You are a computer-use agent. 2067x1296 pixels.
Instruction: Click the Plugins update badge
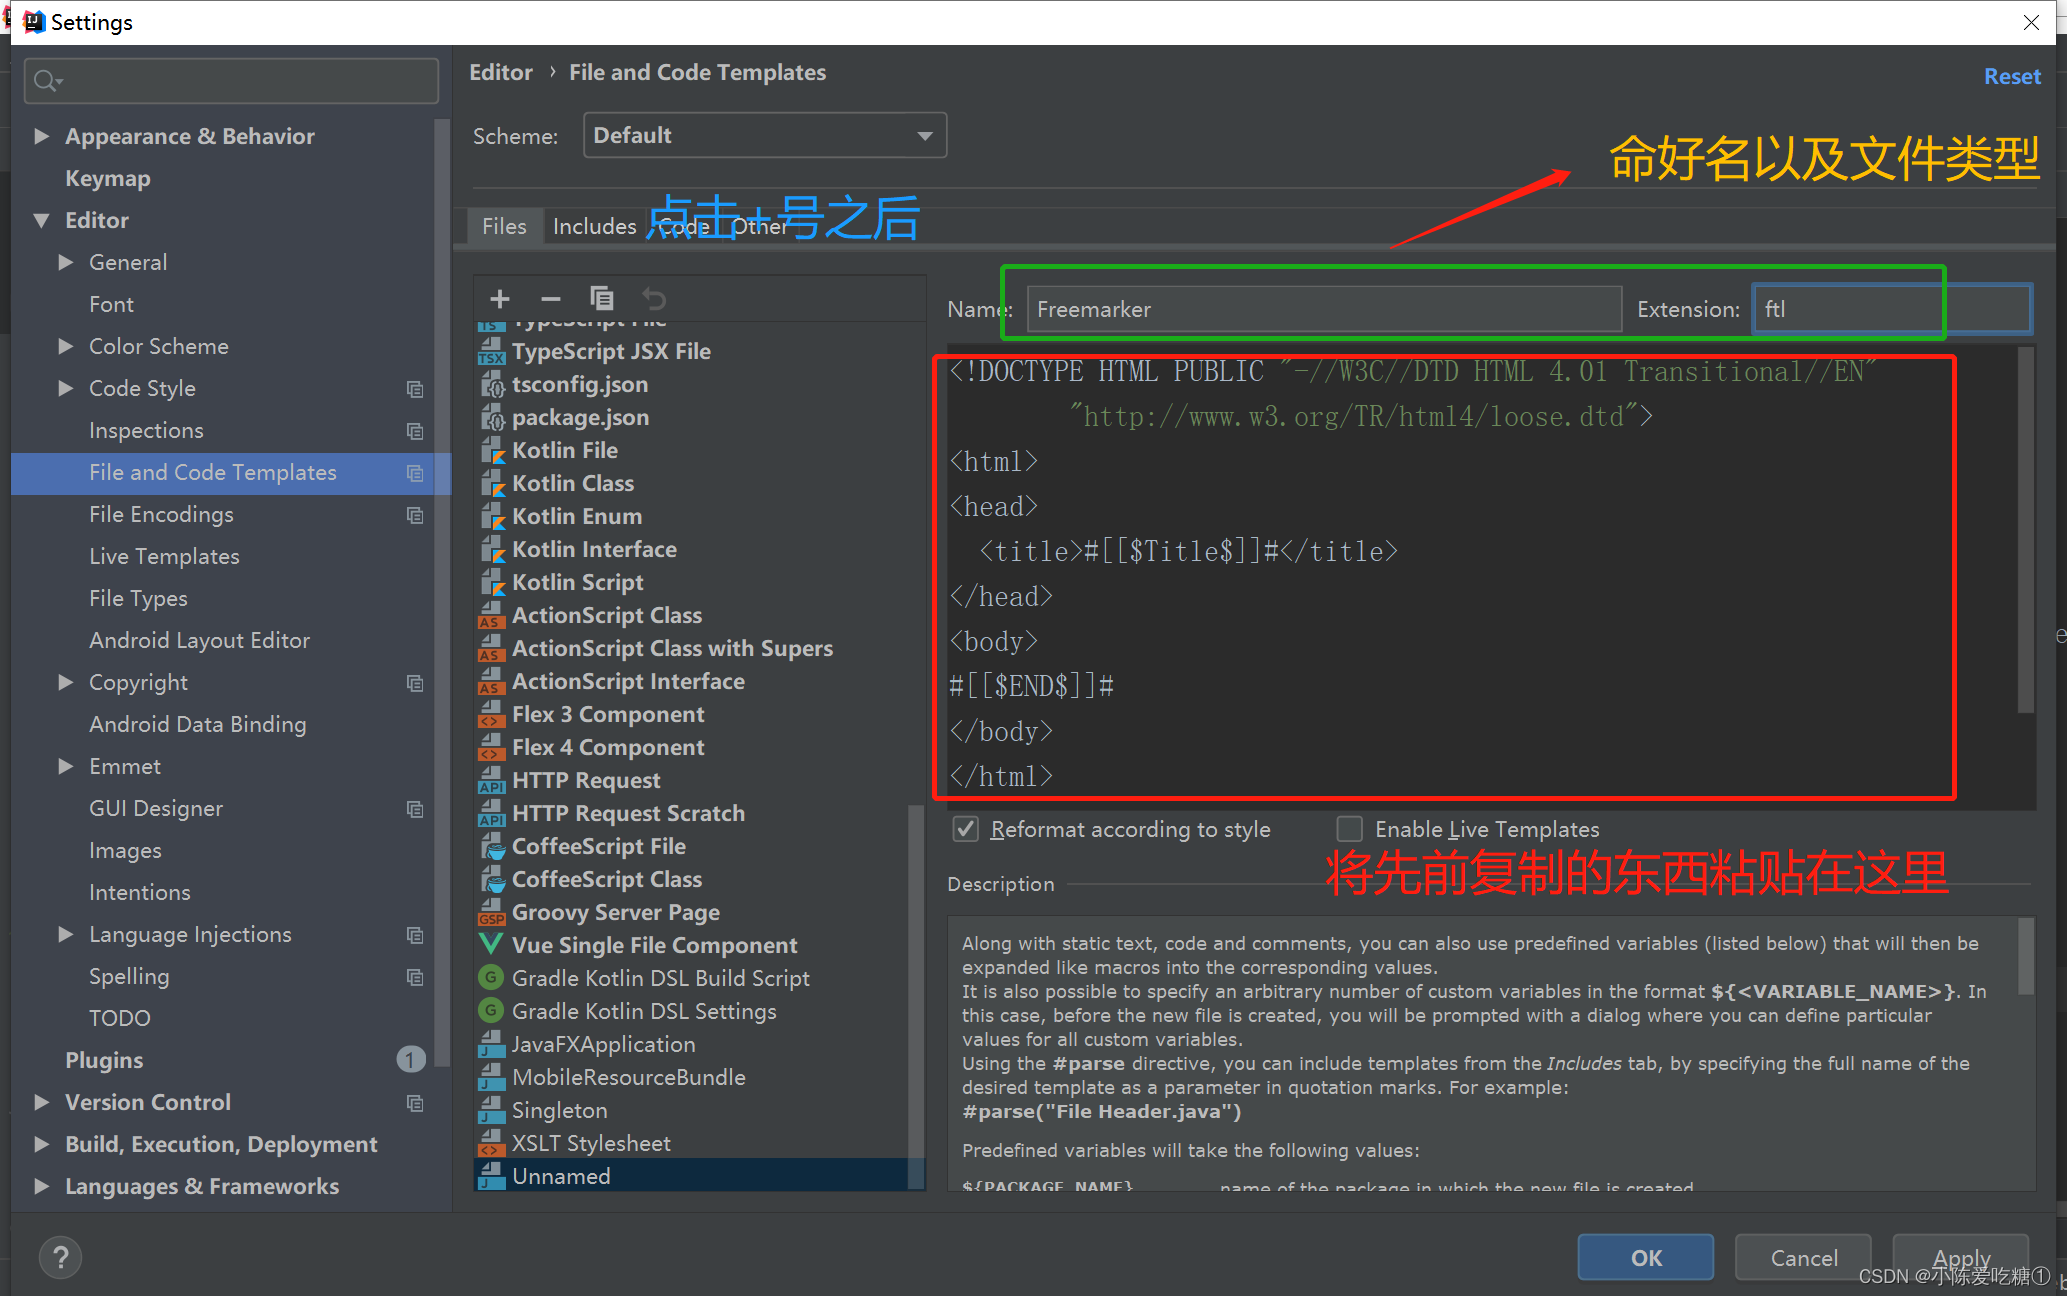(x=410, y=1059)
